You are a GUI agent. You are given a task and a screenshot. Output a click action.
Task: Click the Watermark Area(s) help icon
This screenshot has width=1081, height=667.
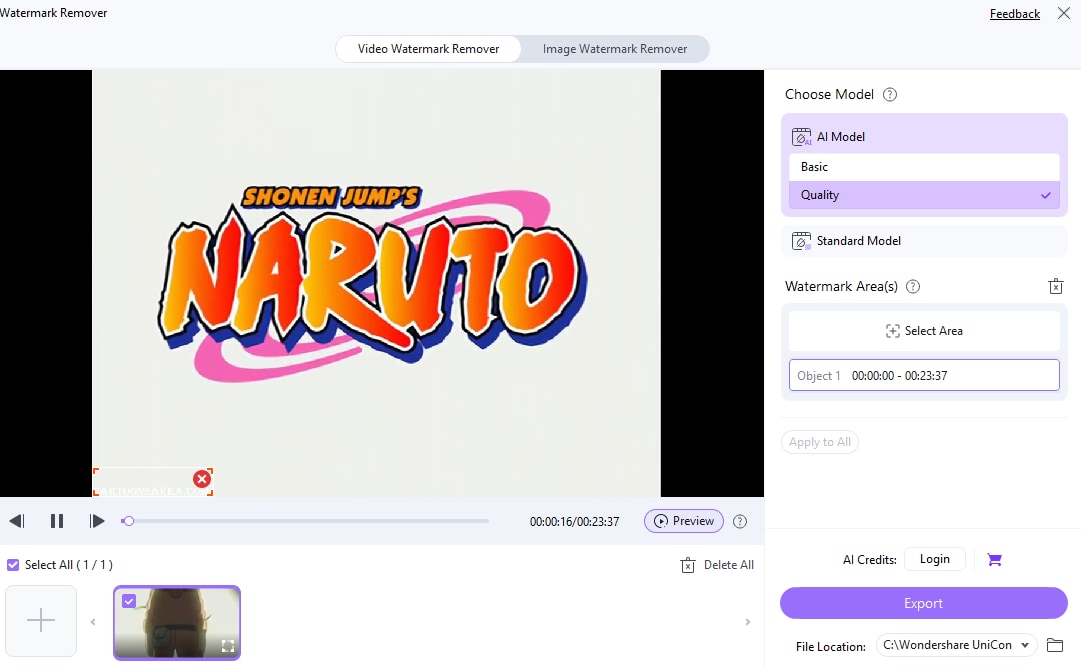pos(913,286)
